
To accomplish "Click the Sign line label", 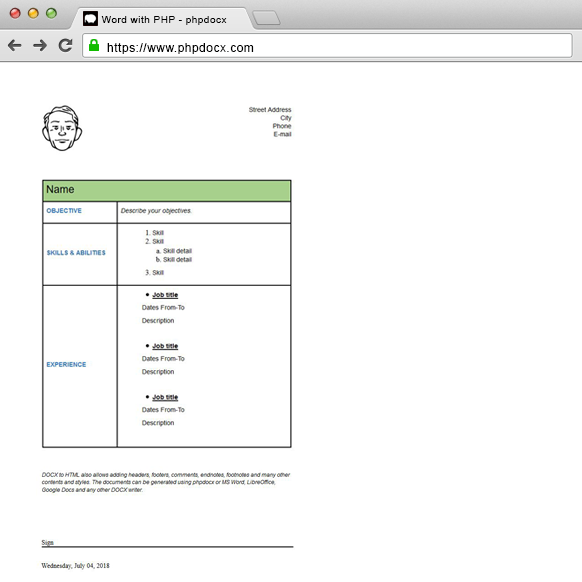I will coord(48,542).
